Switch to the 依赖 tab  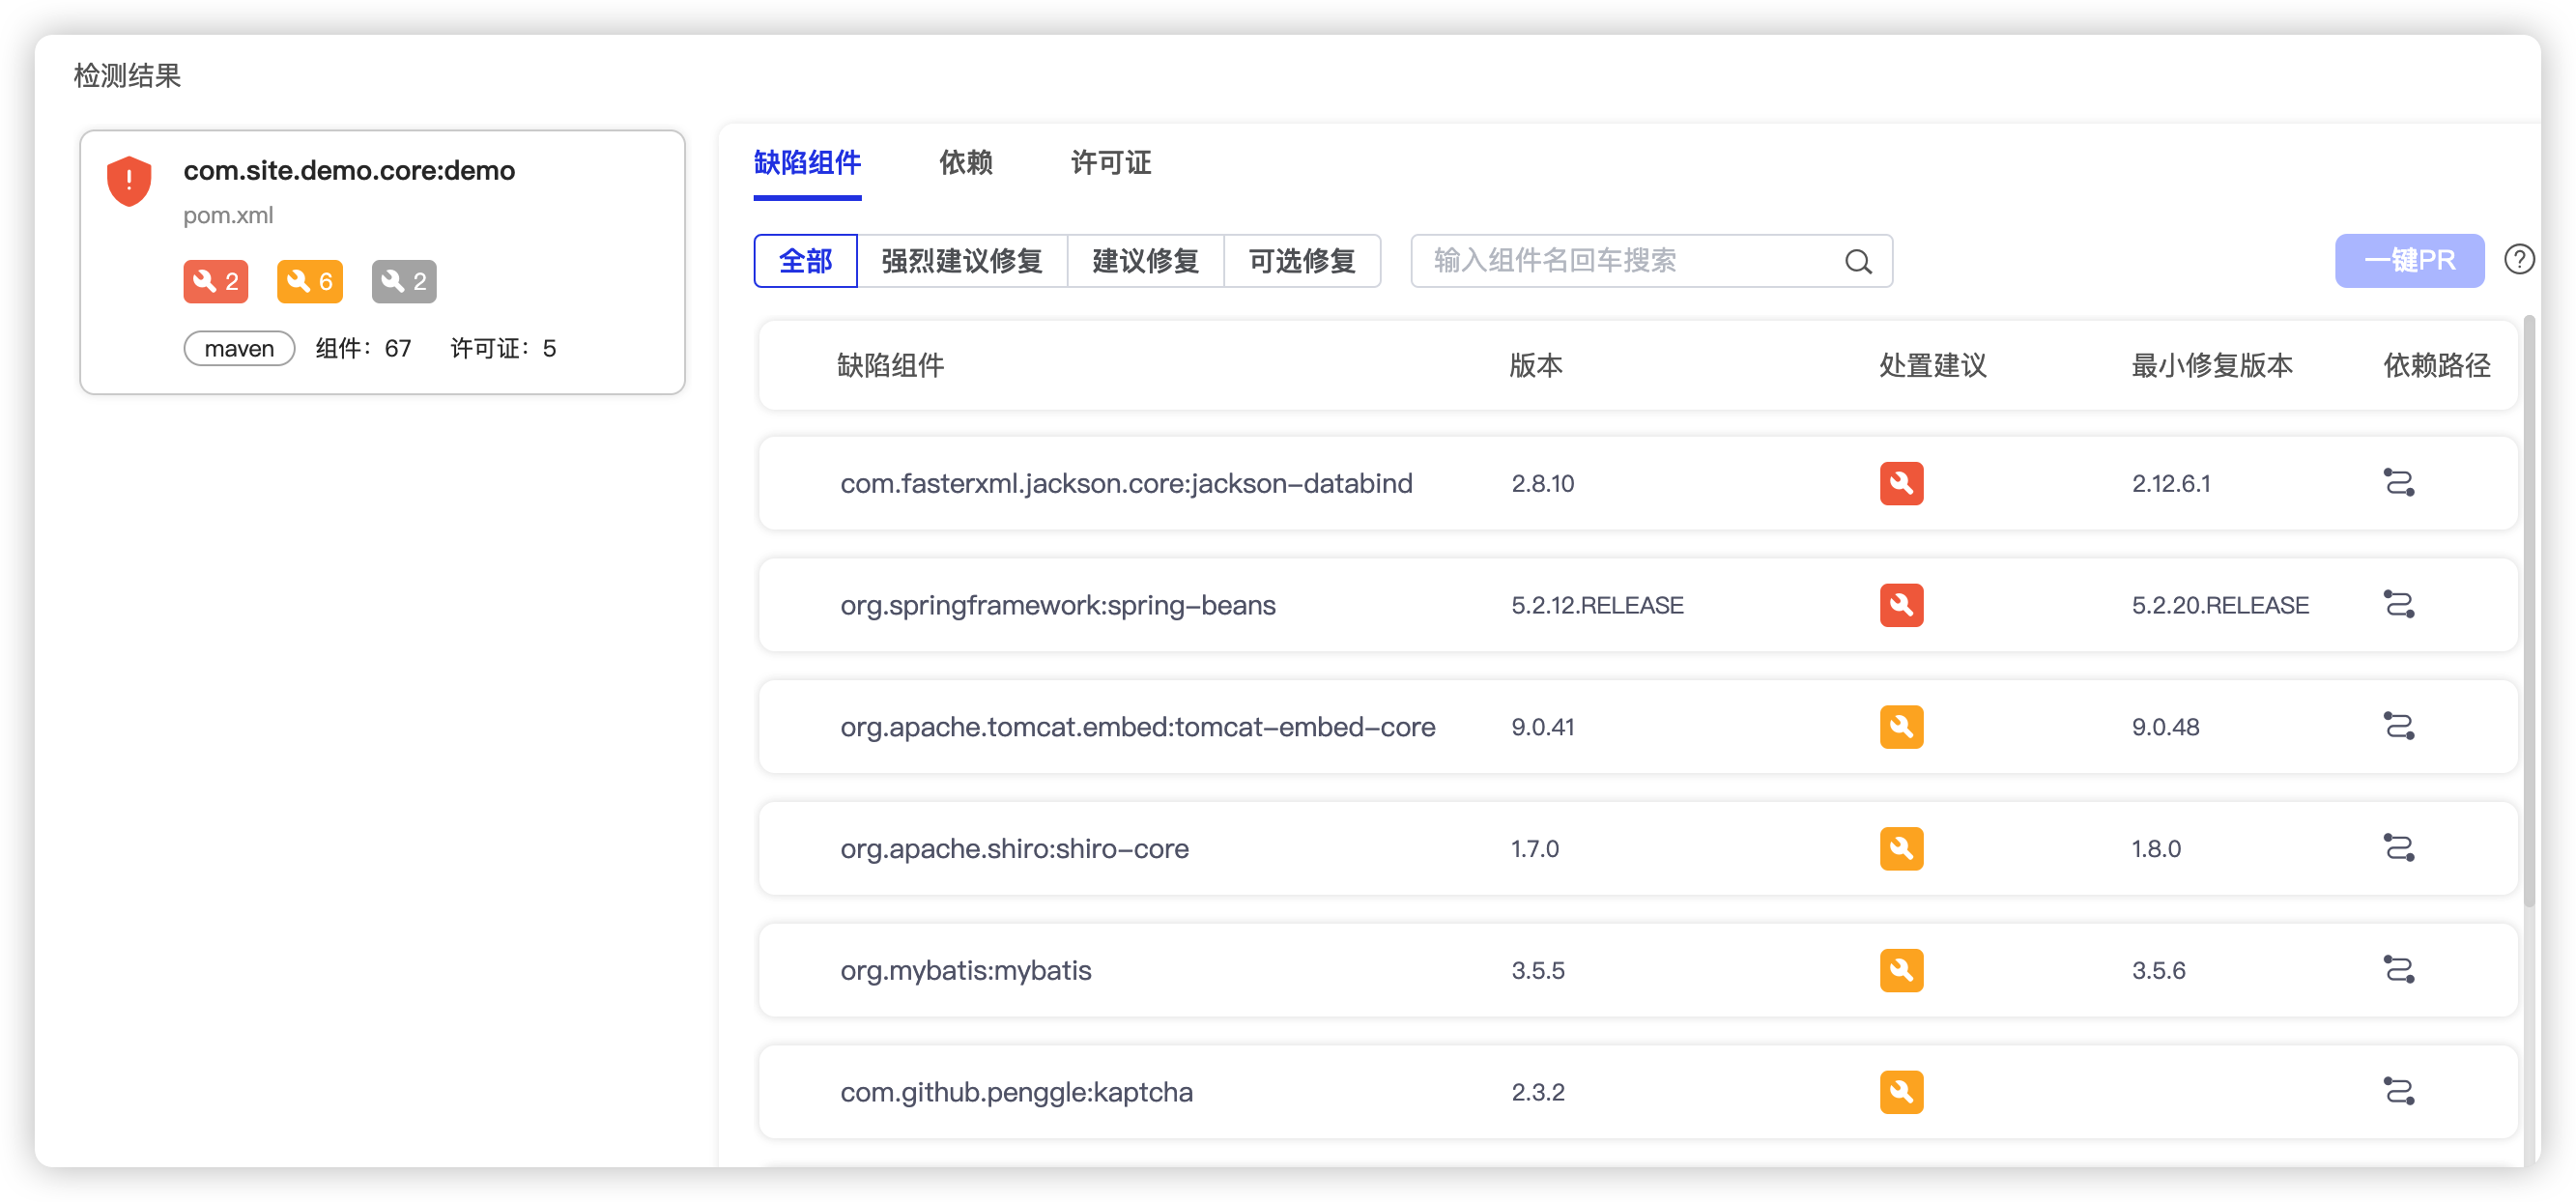pos(965,163)
